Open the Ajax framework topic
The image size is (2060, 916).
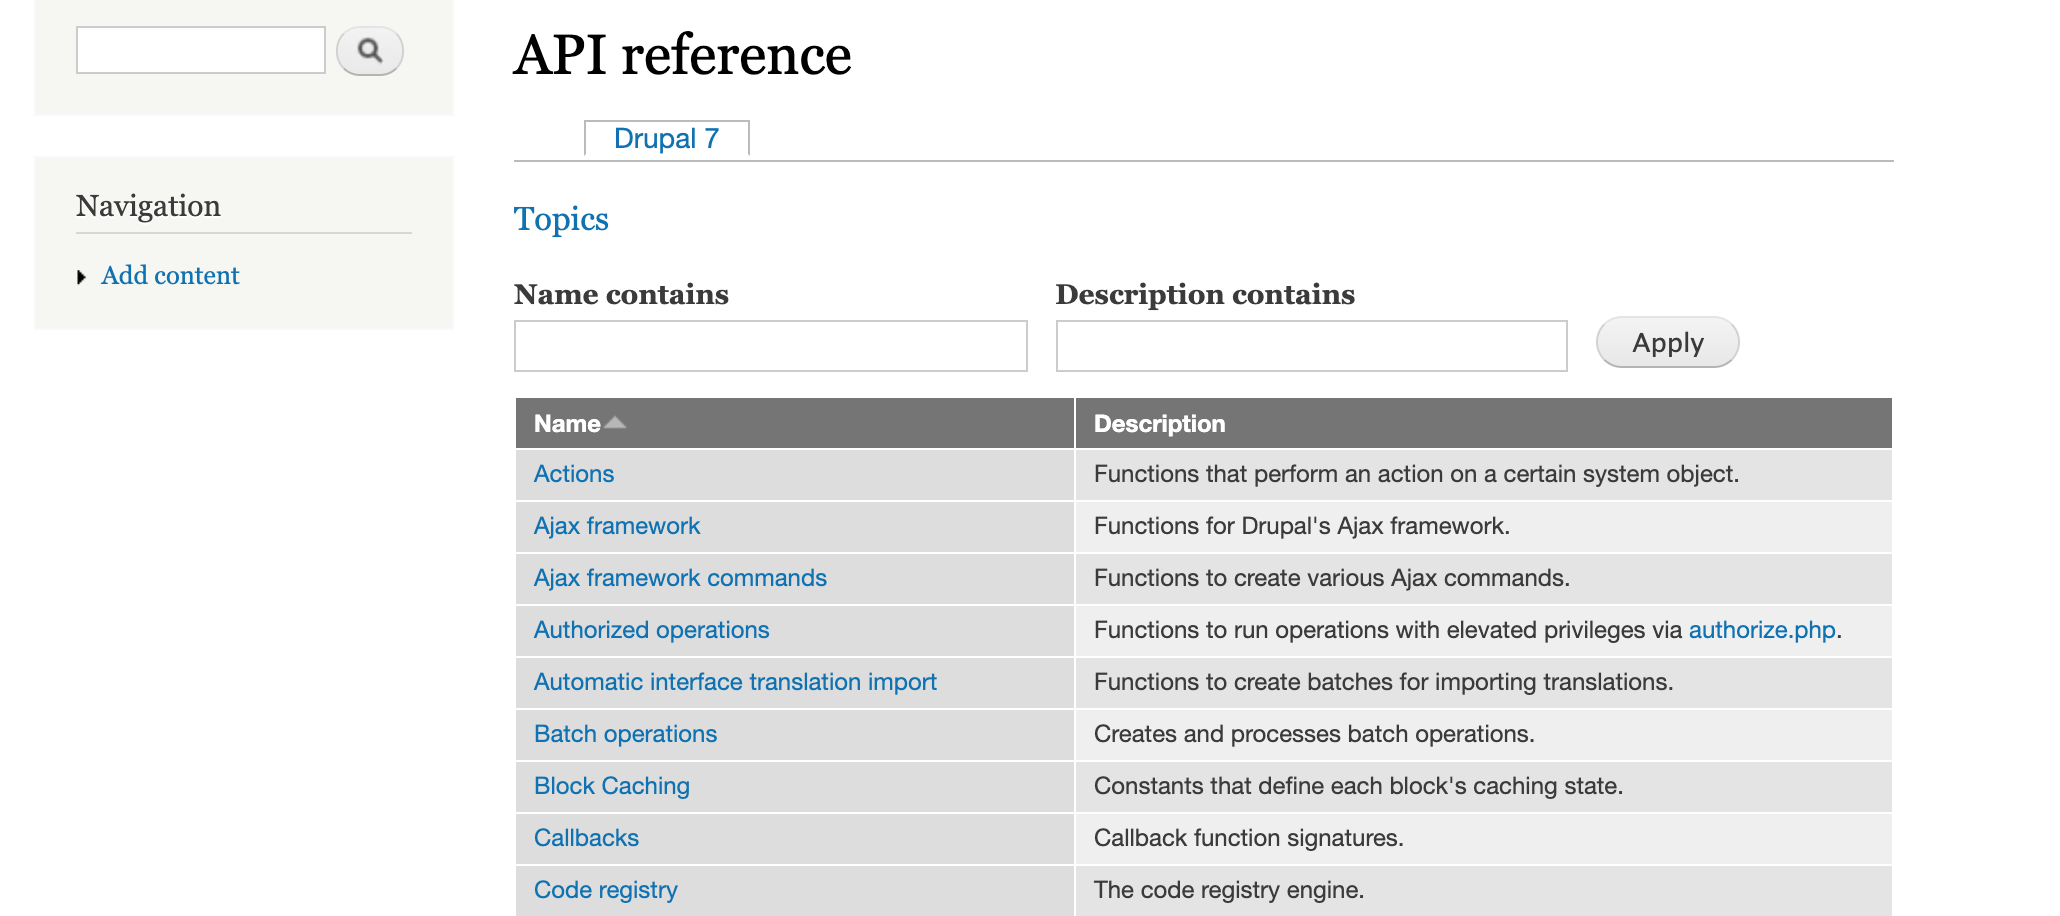pos(617,526)
